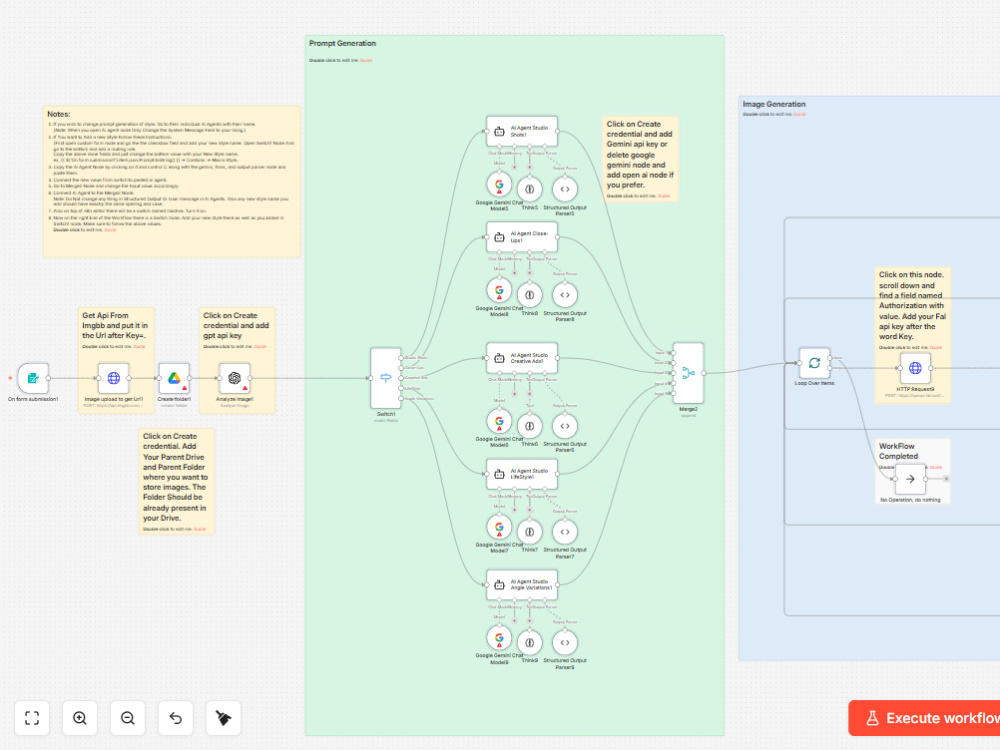Open the Image upload to get Url1 node
This screenshot has height=750, width=1000.
[x=114, y=378]
